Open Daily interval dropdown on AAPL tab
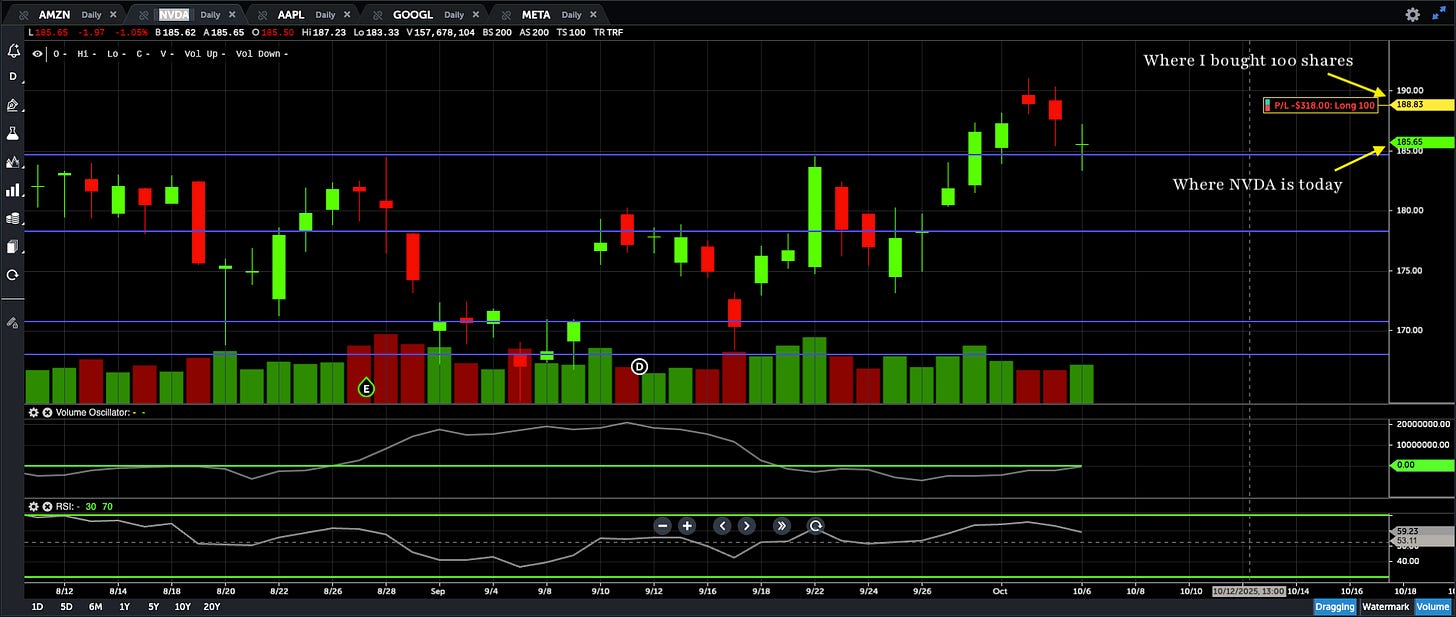The height and width of the screenshot is (617, 1456). coord(325,15)
